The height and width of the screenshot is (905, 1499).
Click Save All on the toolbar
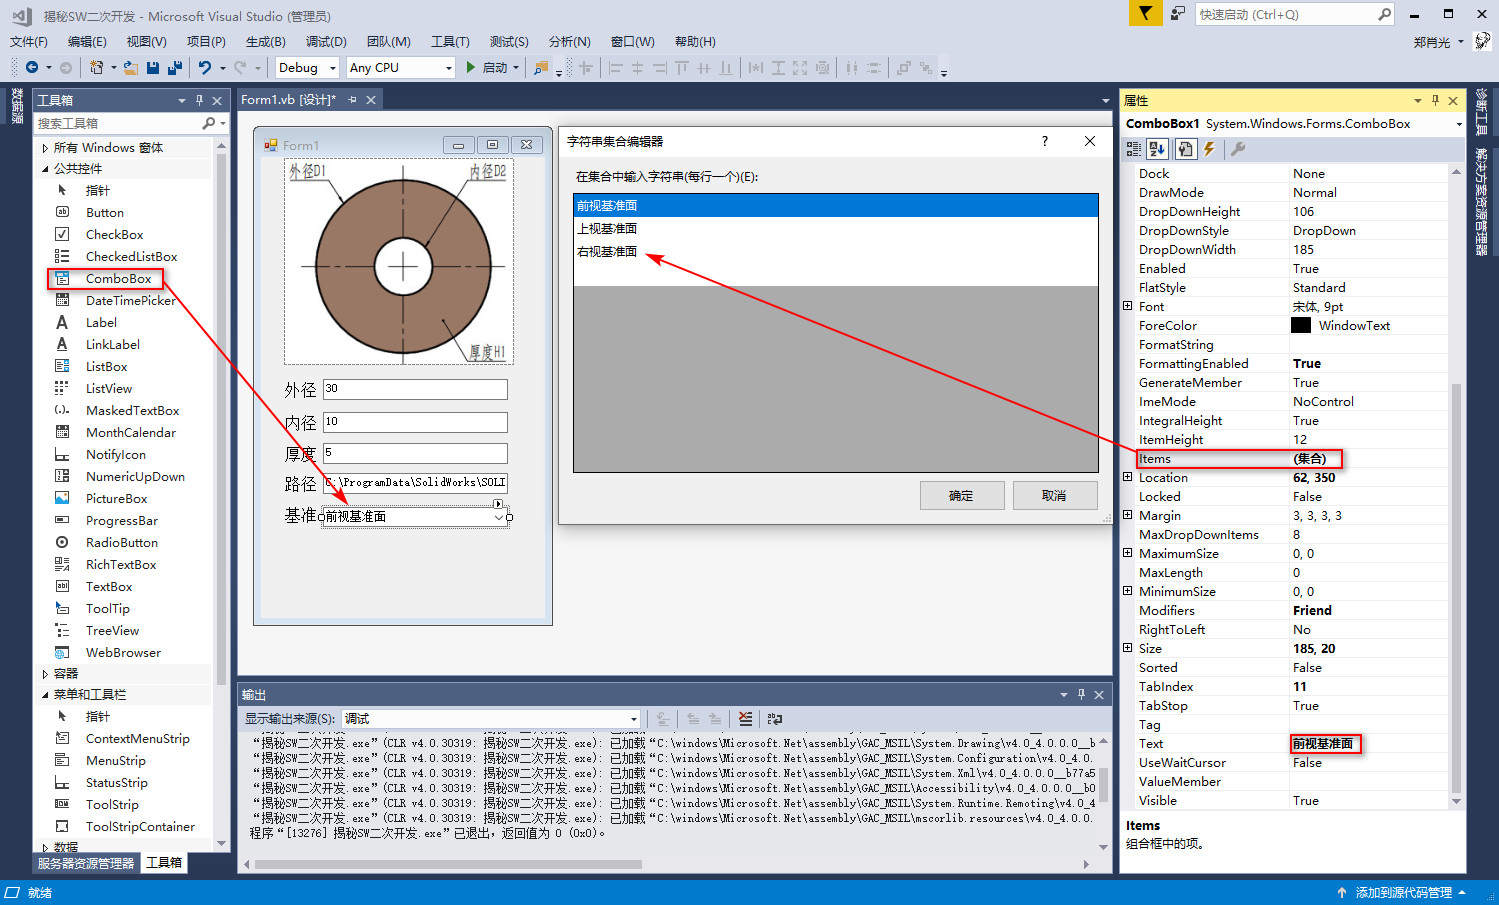coord(172,67)
